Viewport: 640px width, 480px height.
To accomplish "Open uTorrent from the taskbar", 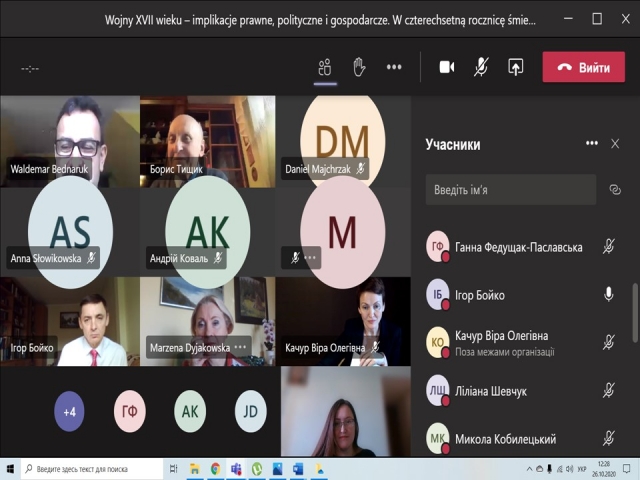I will [x=257, y=469].
